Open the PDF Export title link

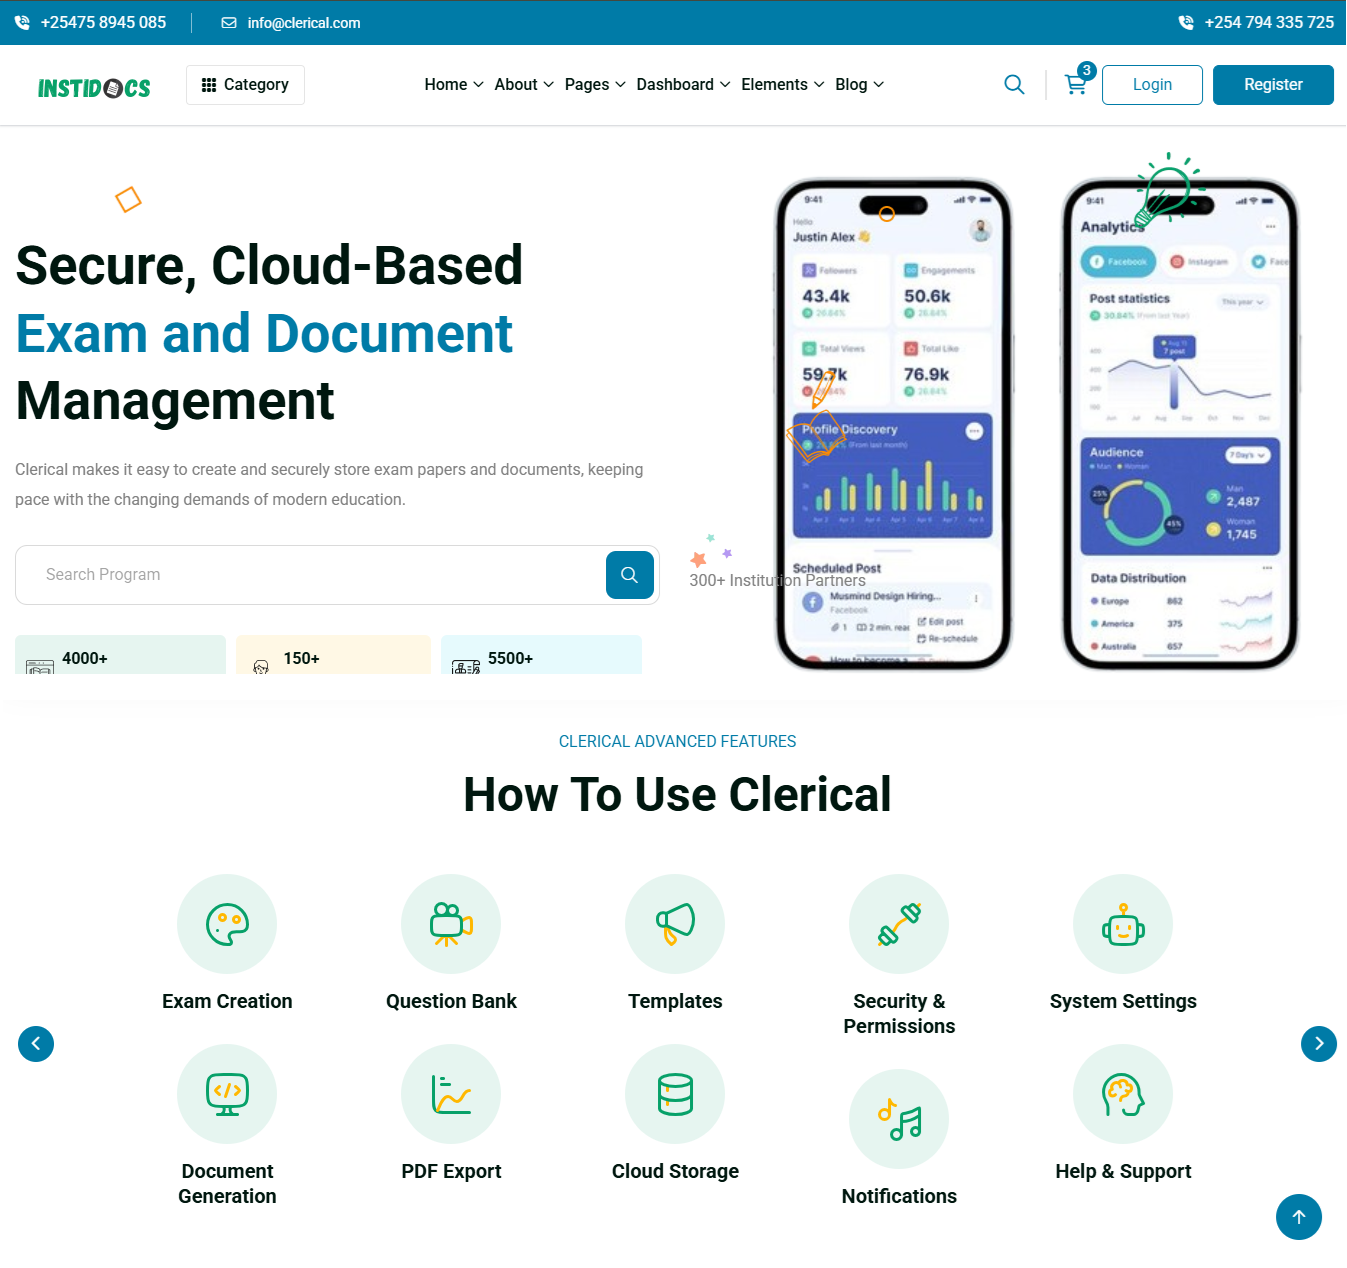pos(451,1171)
